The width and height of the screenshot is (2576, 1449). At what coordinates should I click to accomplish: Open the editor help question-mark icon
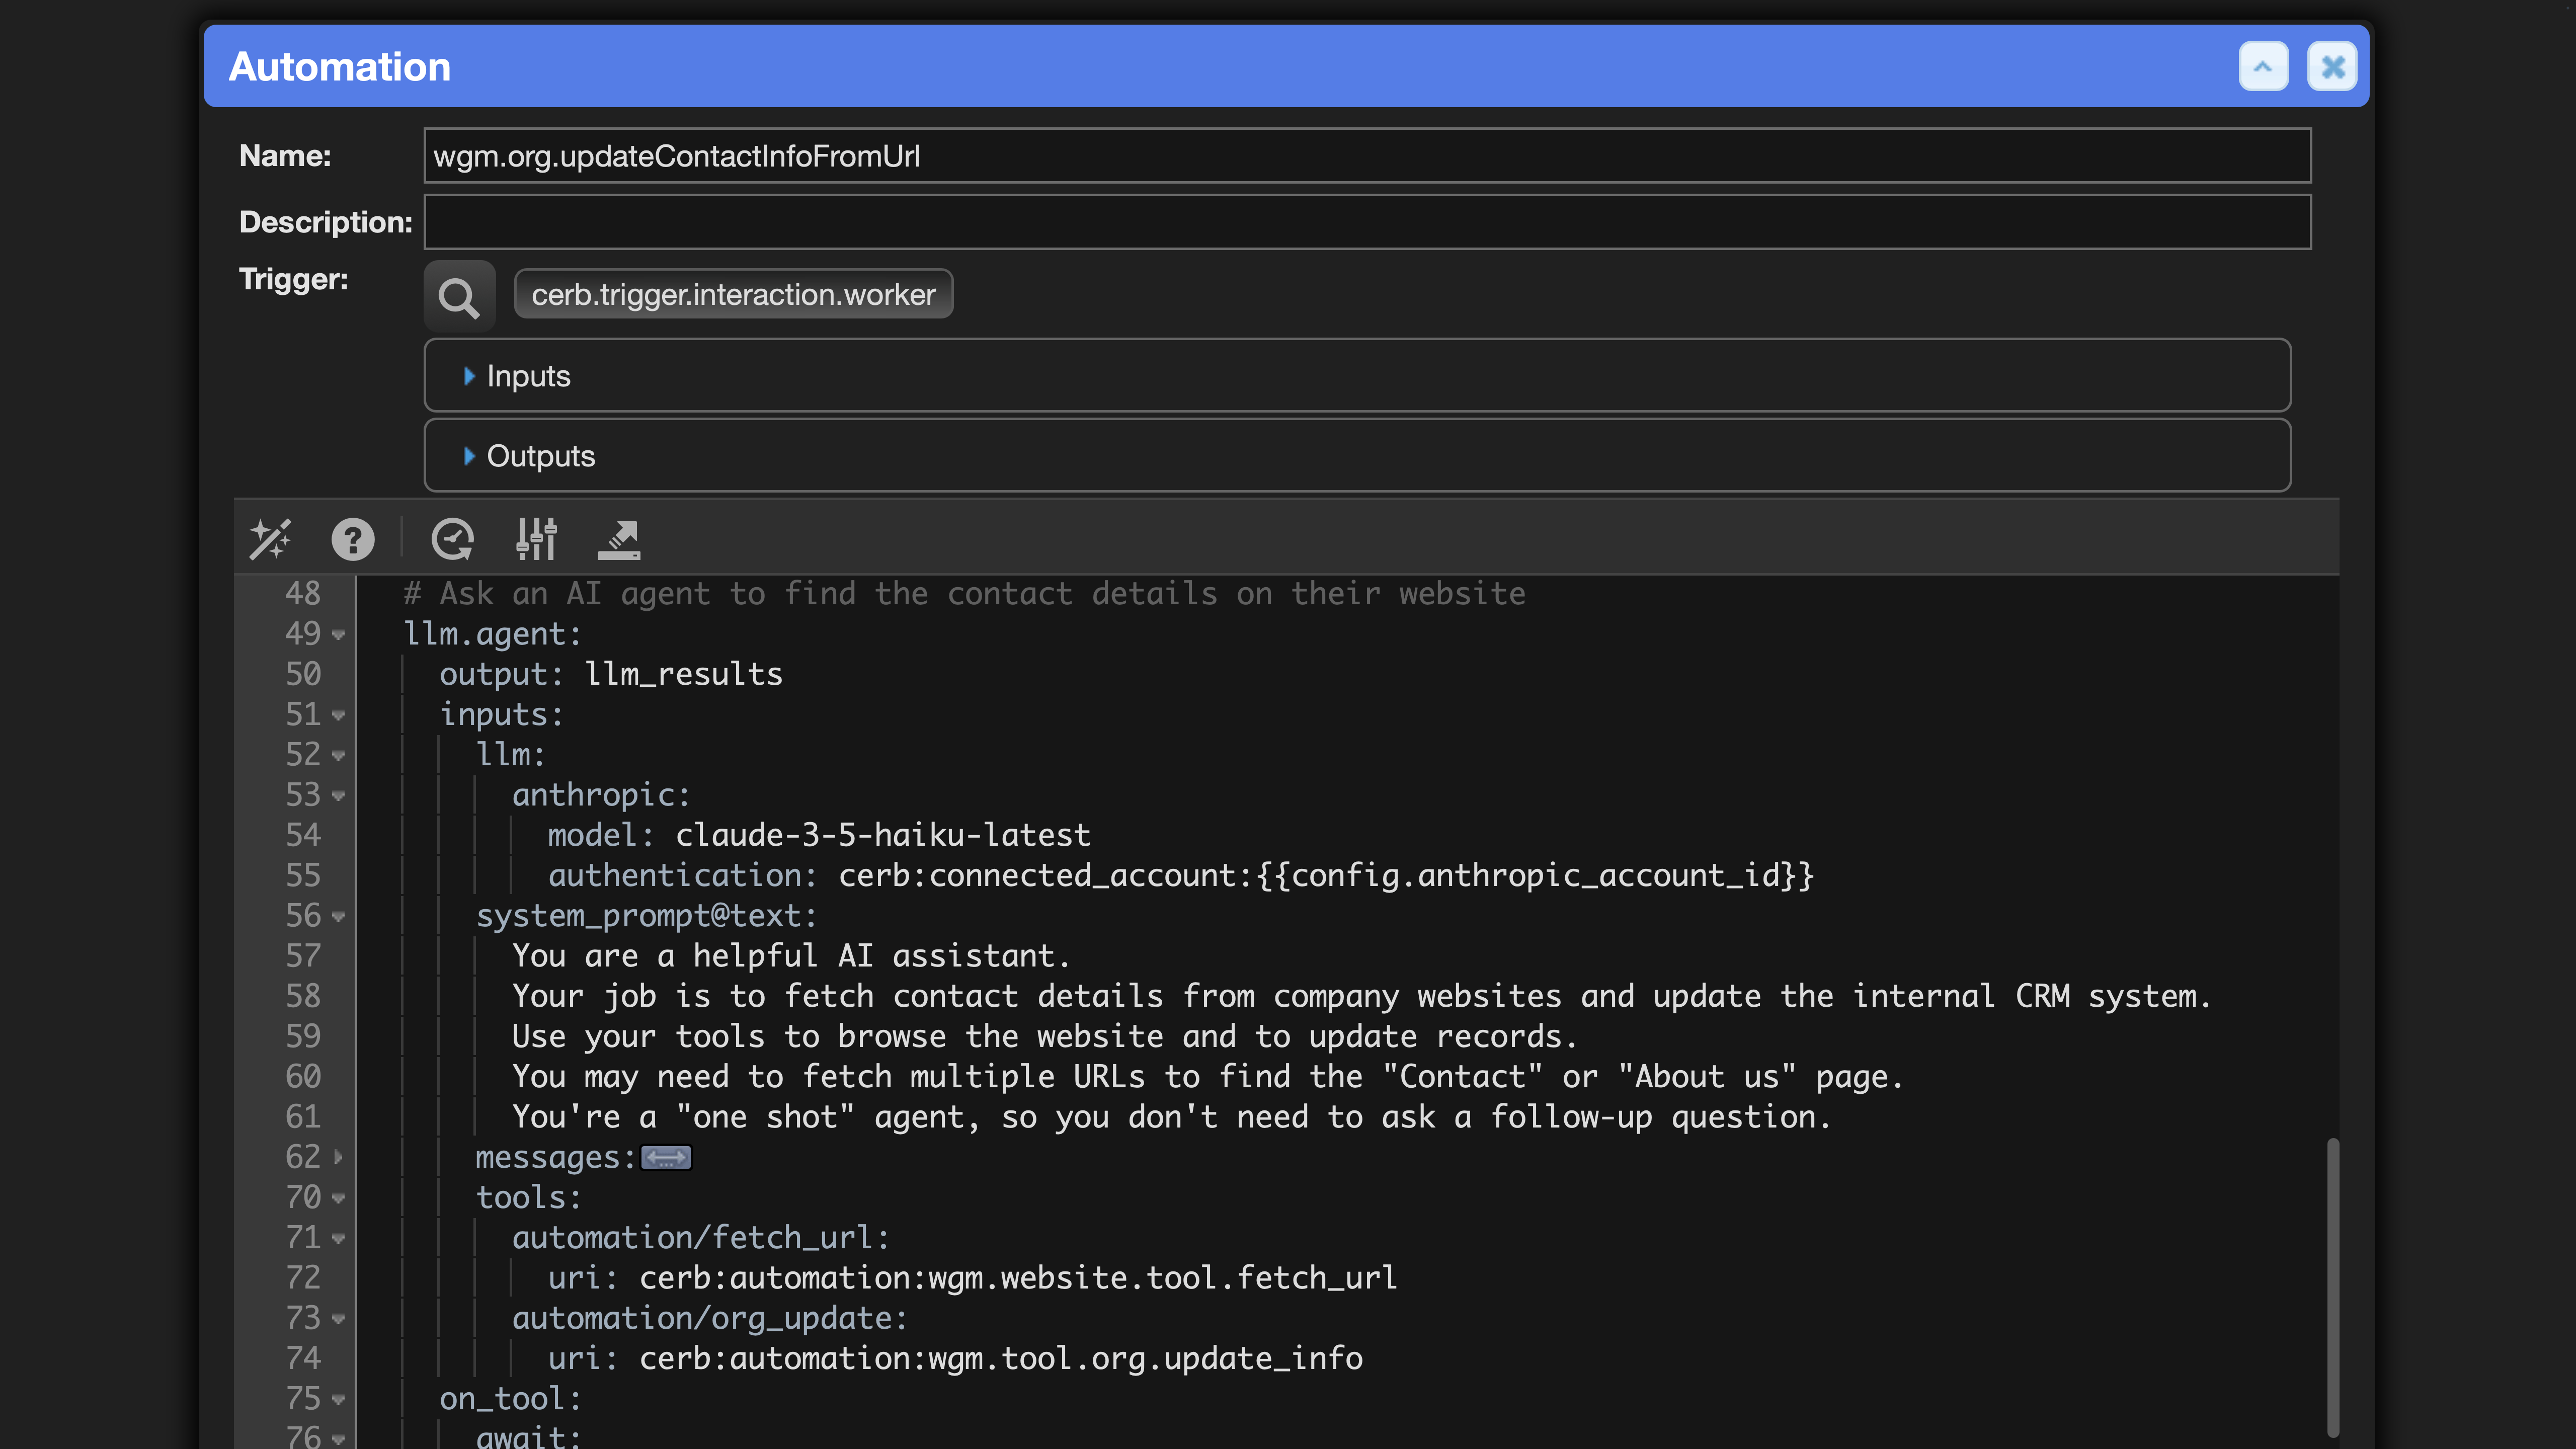tap(353, 539)
